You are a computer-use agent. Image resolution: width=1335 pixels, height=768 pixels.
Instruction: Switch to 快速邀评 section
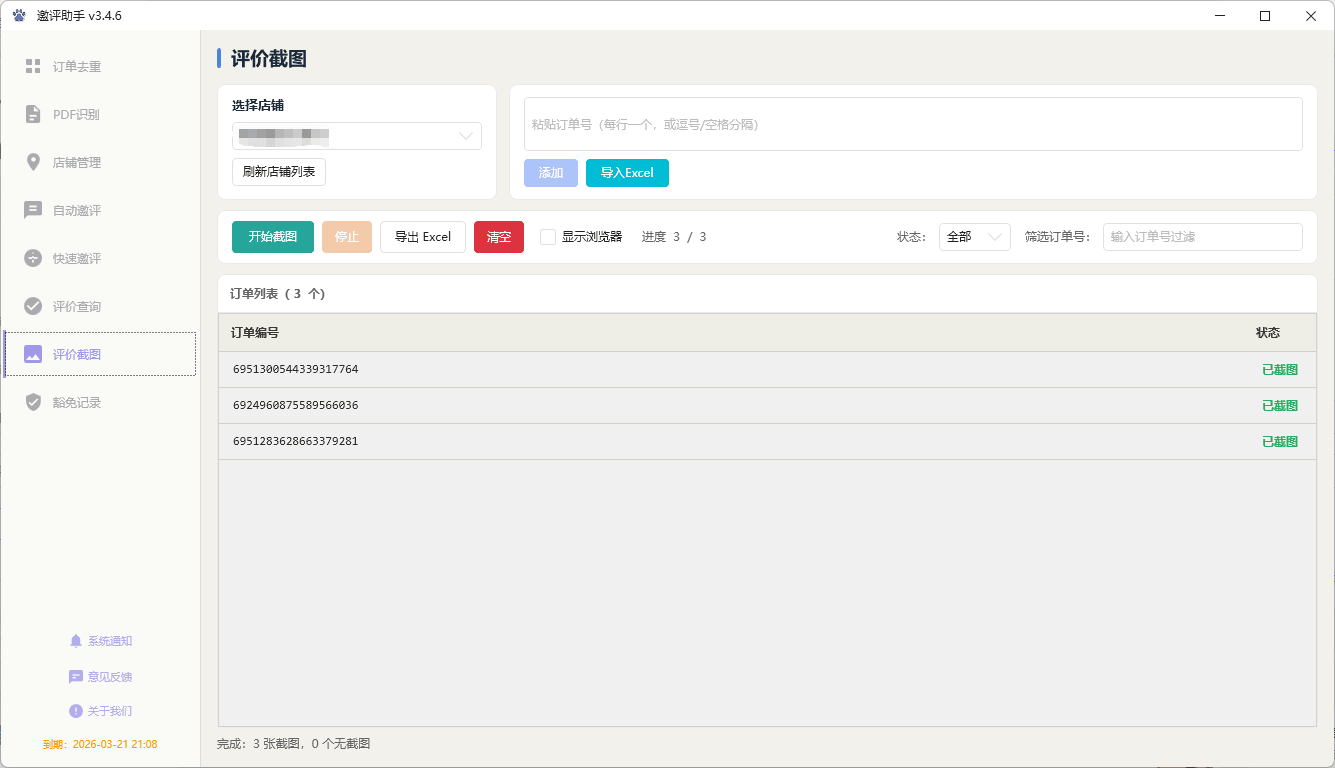(x=100, y=258)
